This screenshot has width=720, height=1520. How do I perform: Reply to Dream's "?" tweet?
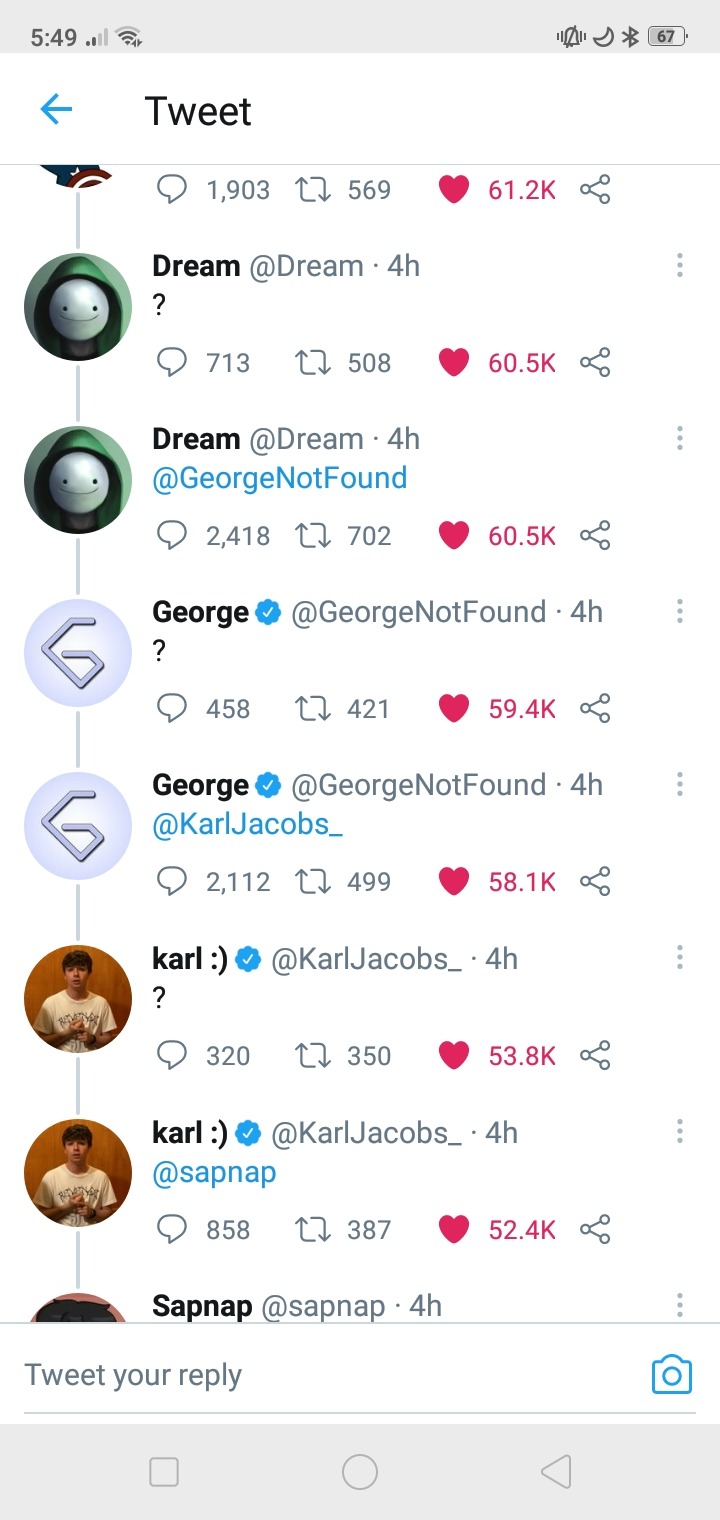[173, 362]
